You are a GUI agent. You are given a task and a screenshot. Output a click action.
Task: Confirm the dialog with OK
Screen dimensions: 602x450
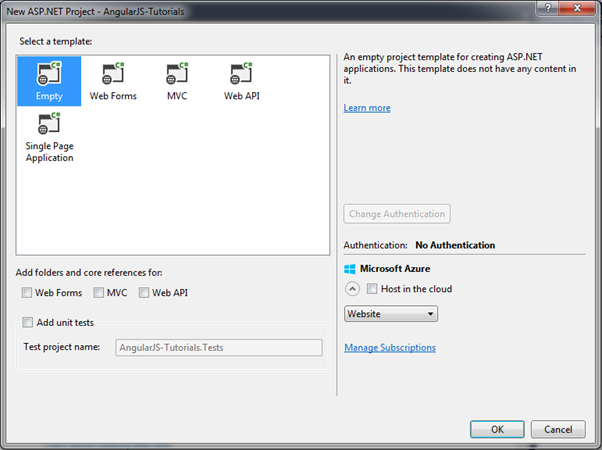(x=497, y=428)
